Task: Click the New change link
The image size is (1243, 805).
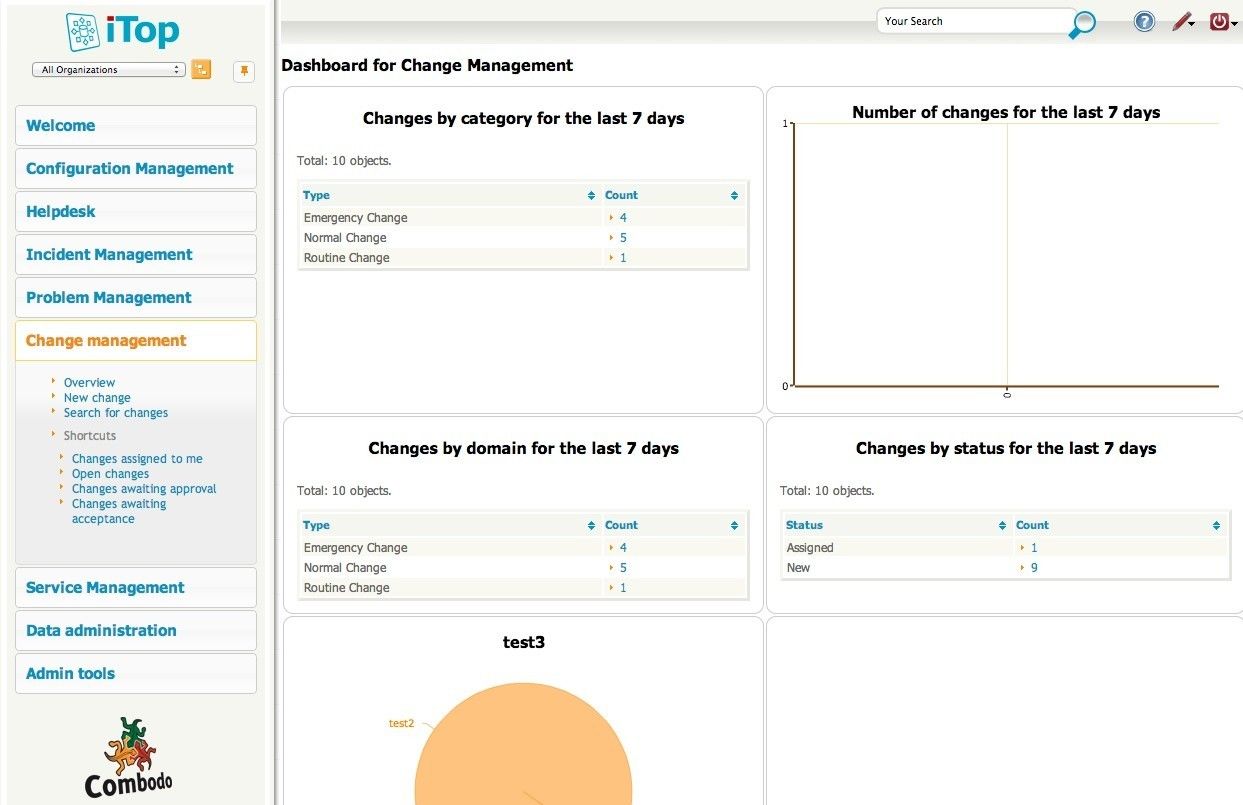Action: coord(97,398)
